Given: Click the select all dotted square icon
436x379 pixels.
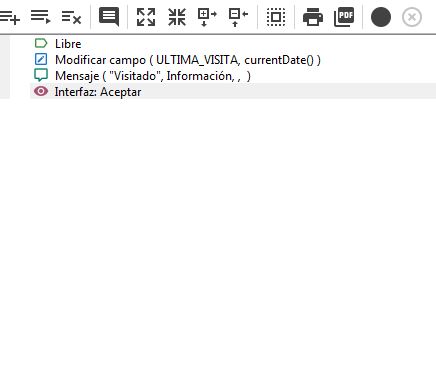Looking at the screenshot, I should [276, 17].
